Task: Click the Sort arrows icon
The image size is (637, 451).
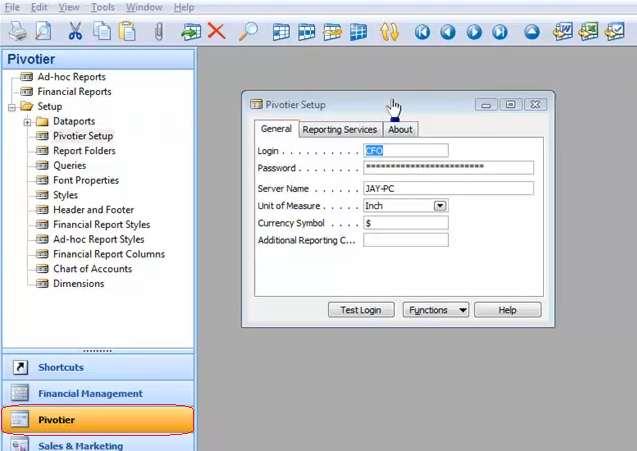Action: coord(389,32)
